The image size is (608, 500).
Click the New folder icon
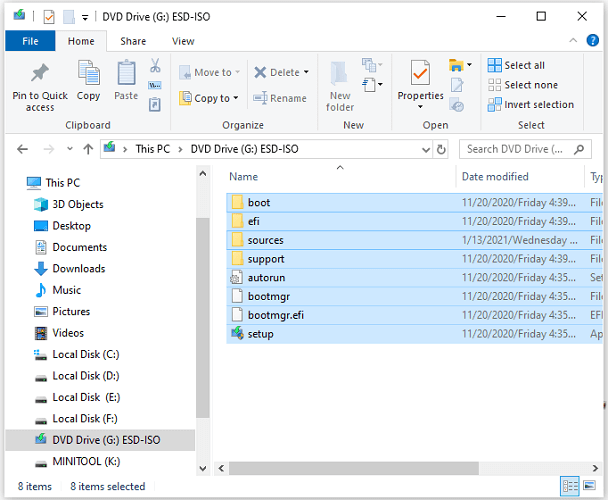coord(339,73)
